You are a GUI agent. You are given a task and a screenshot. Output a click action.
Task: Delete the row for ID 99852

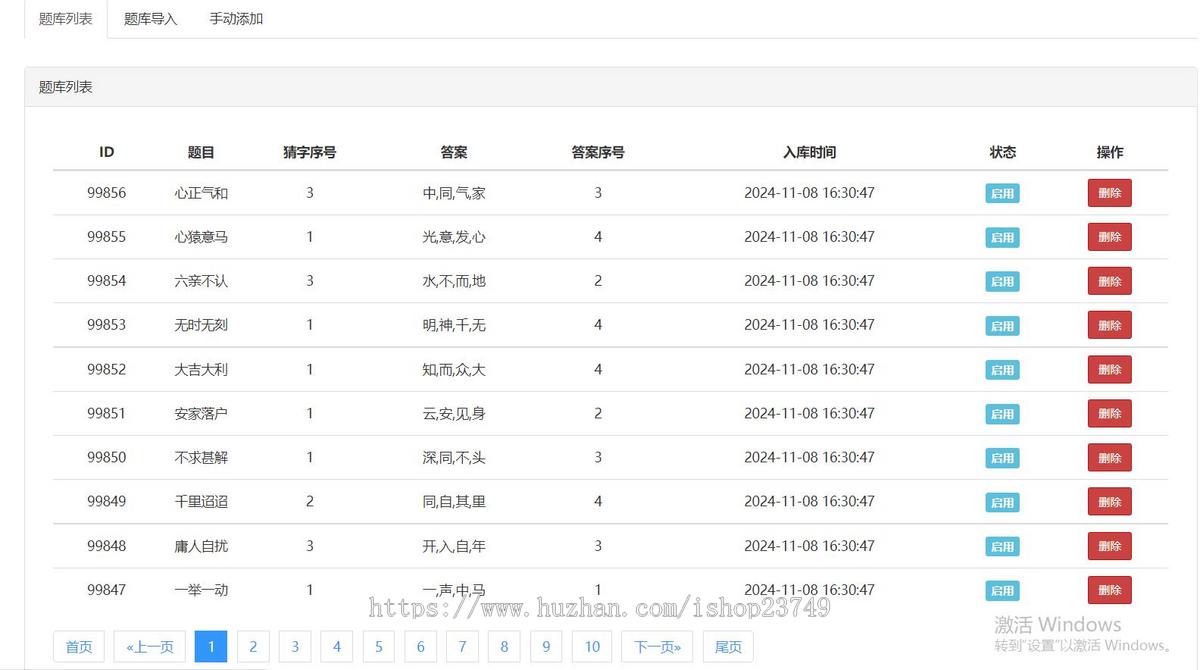pyautogui.click(x=1109, y=369)
